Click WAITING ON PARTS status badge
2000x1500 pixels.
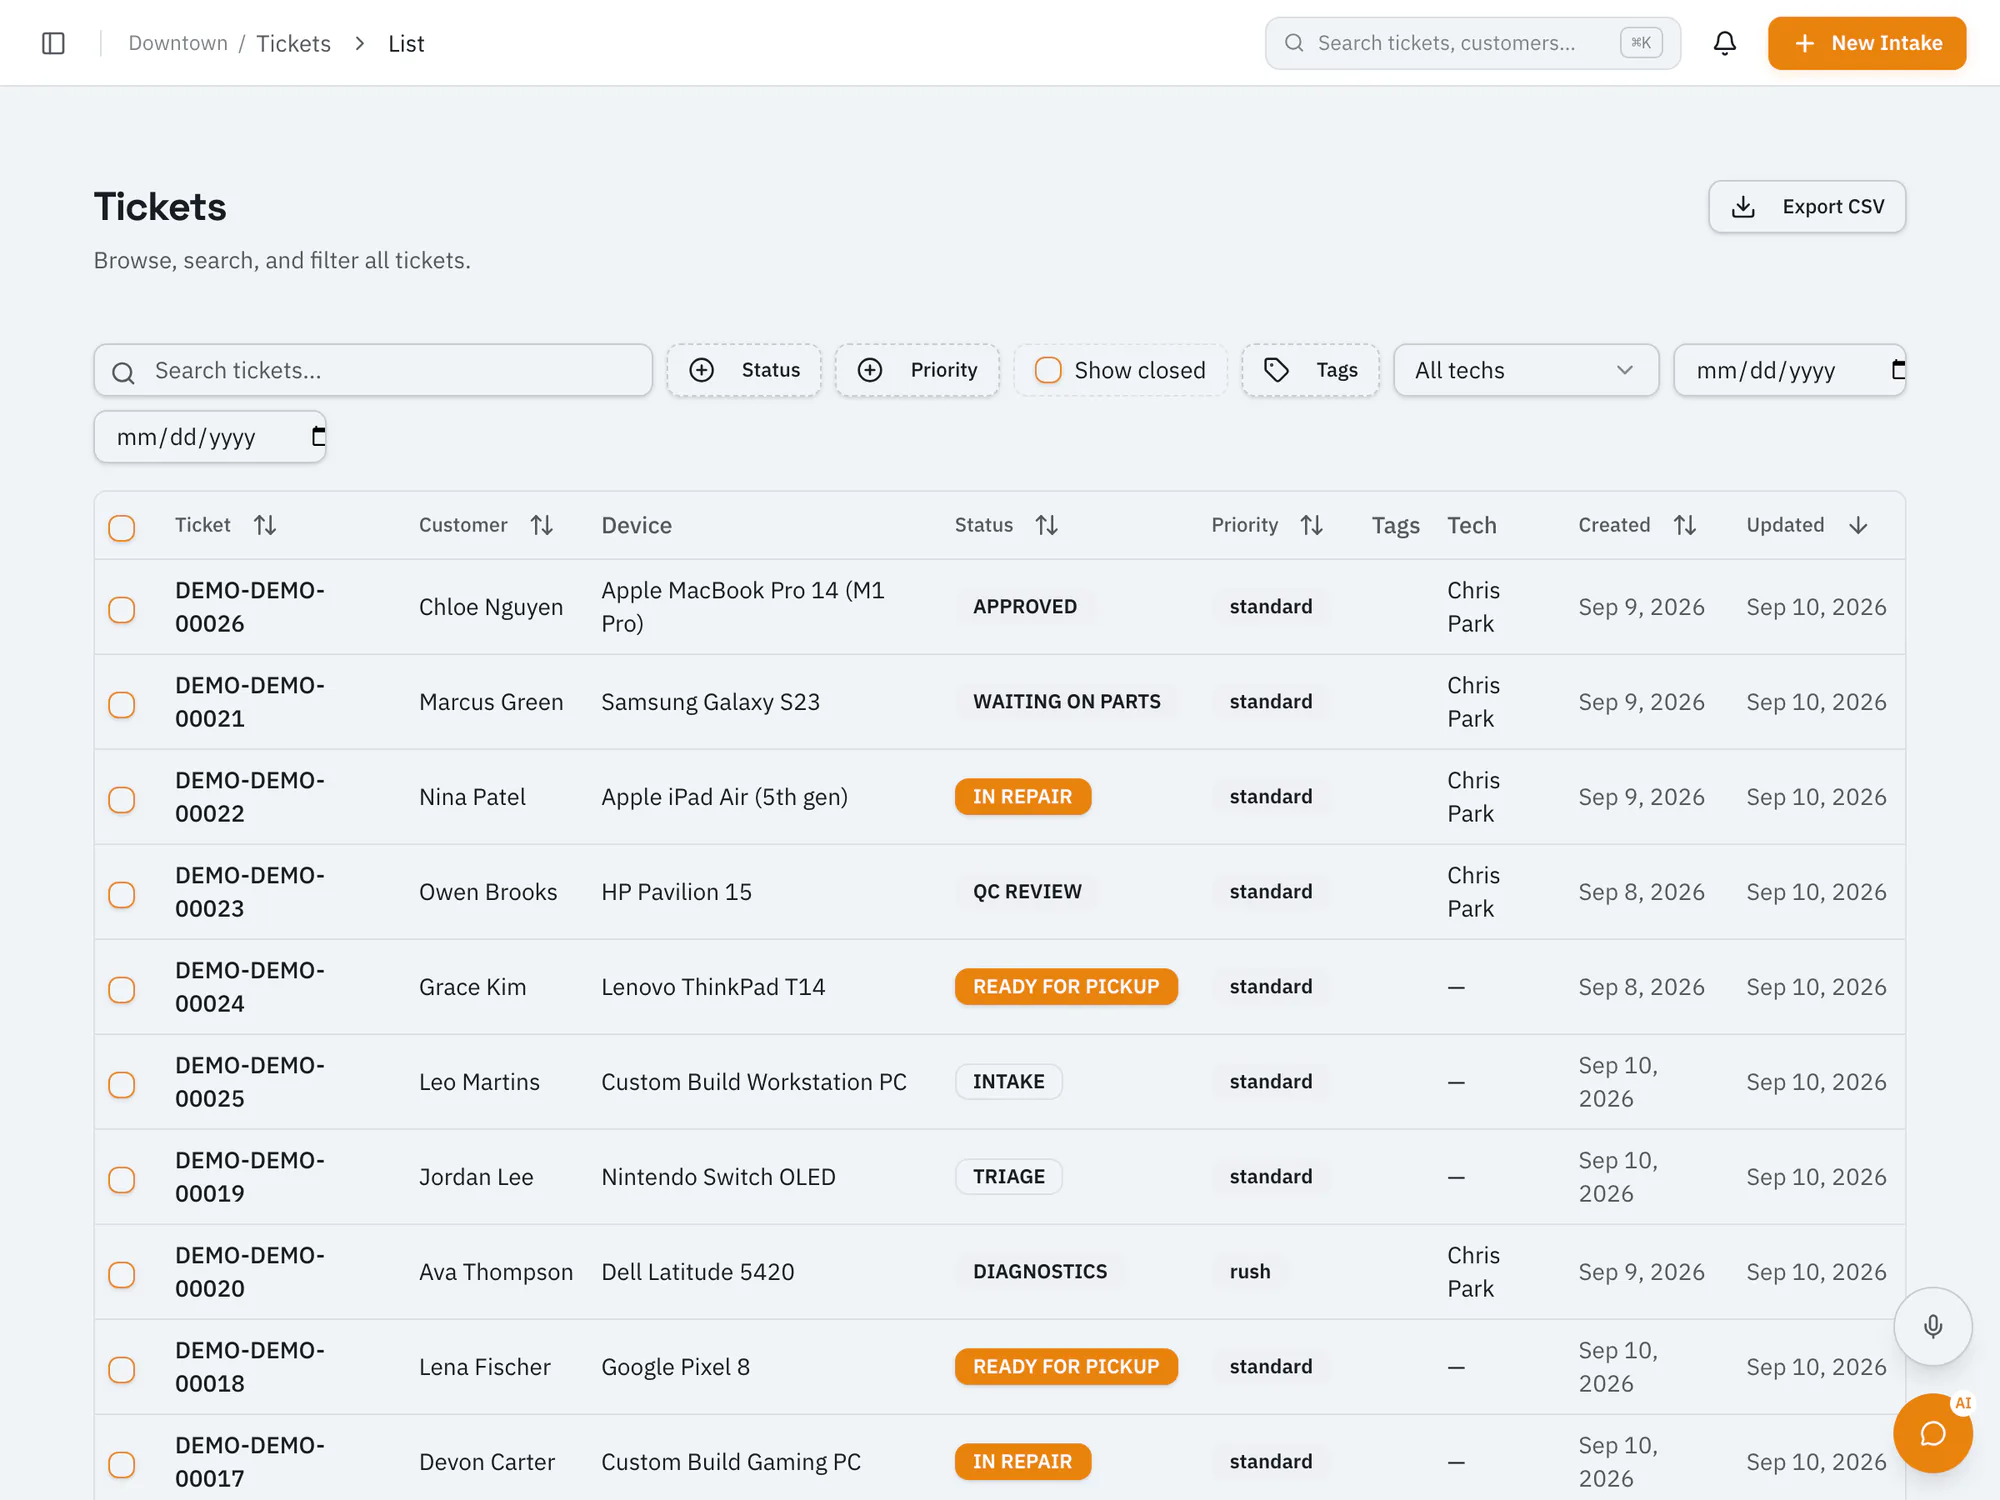point(1066,702)
